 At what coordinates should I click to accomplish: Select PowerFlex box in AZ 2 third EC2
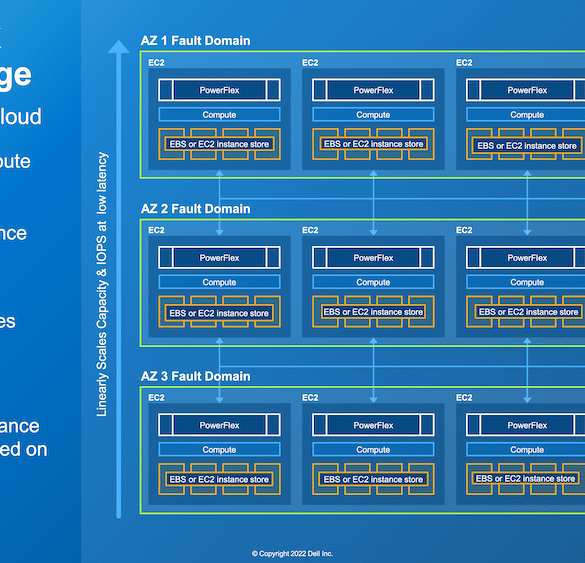[x=526, y=257]
